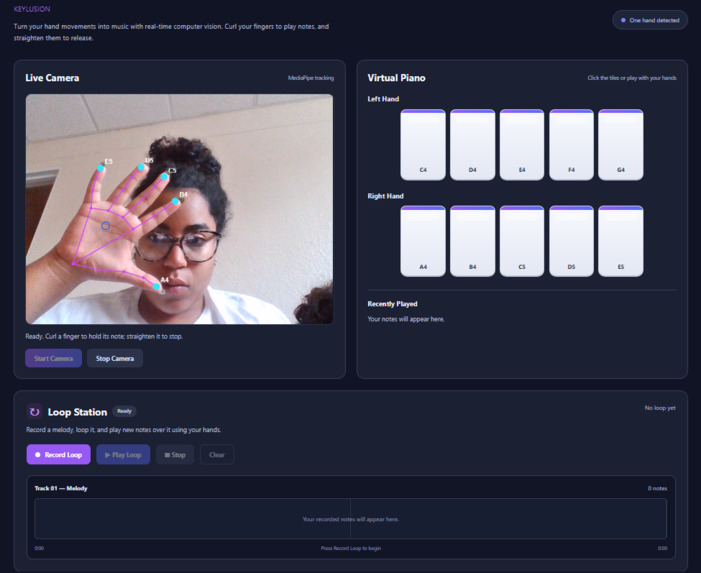Click the Right Hand label

(385, 196)
